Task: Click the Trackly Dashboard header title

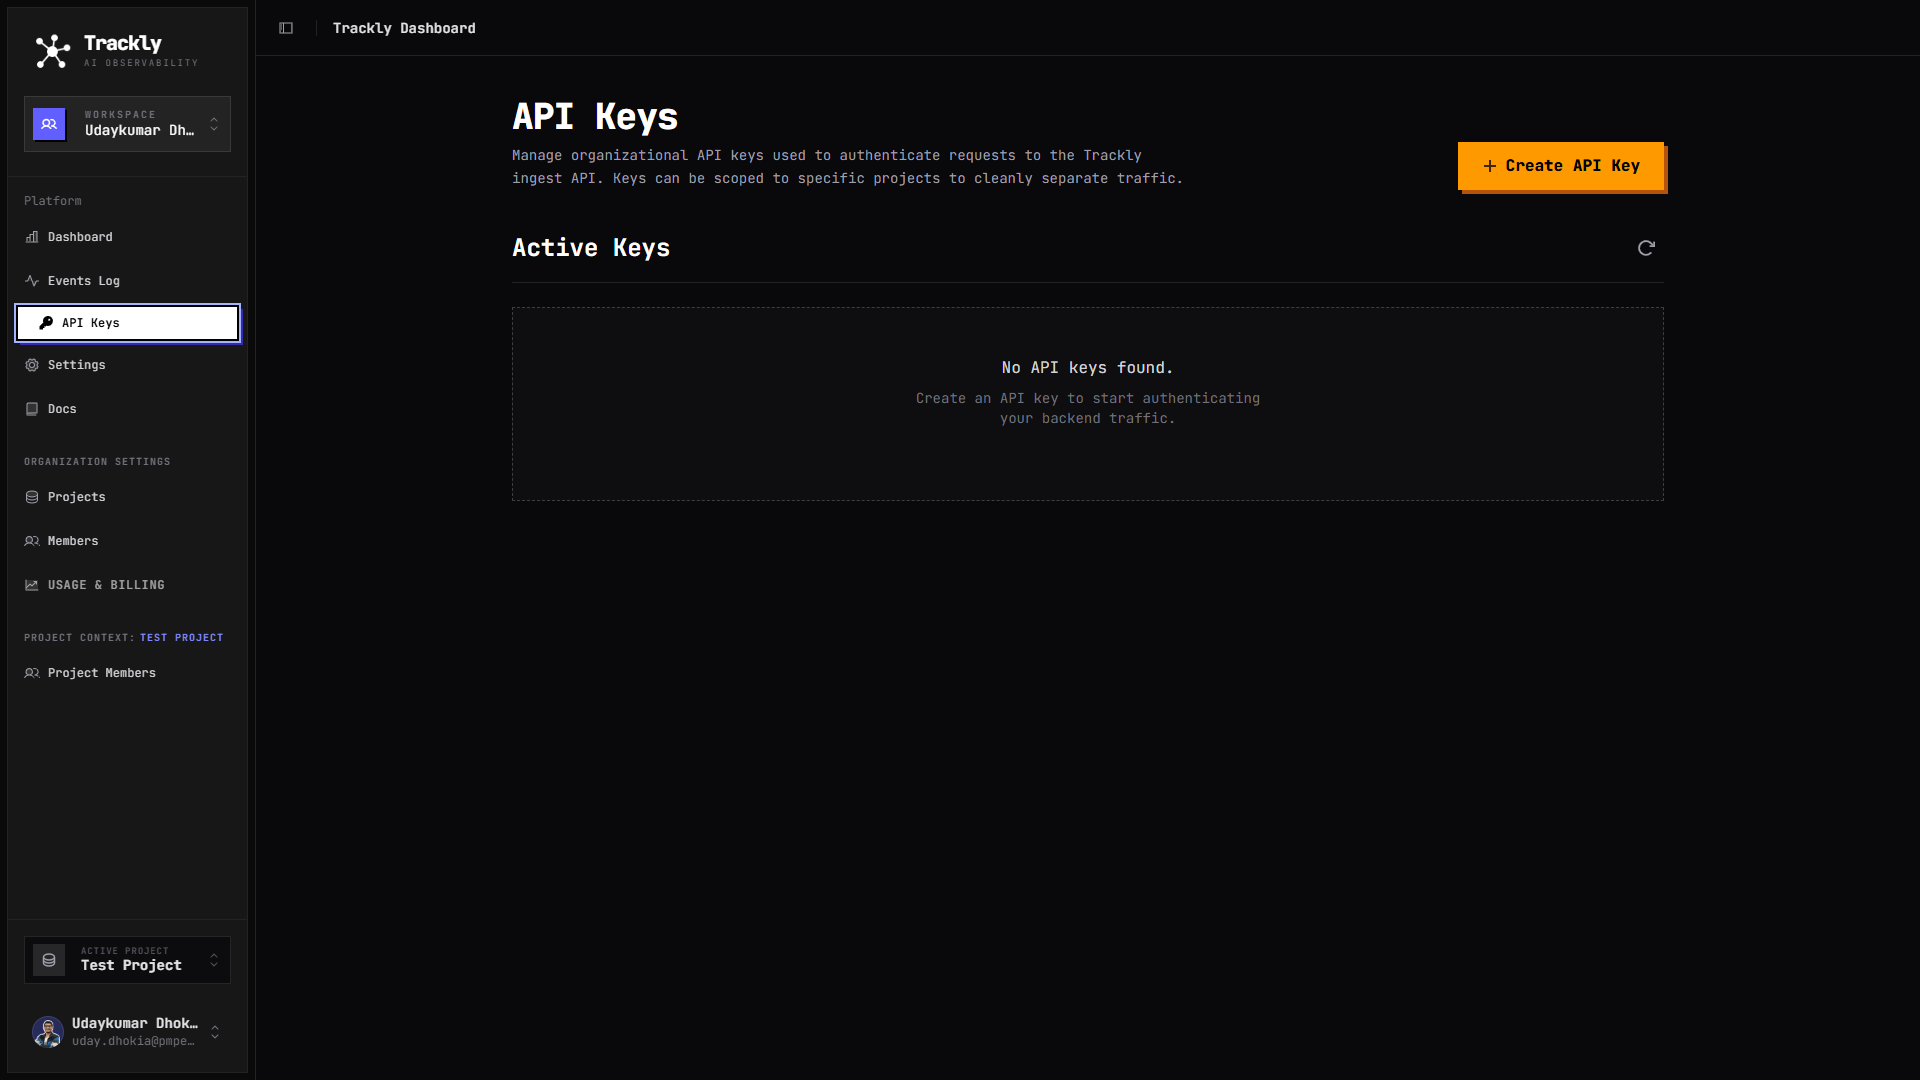Action: point(404,28)
